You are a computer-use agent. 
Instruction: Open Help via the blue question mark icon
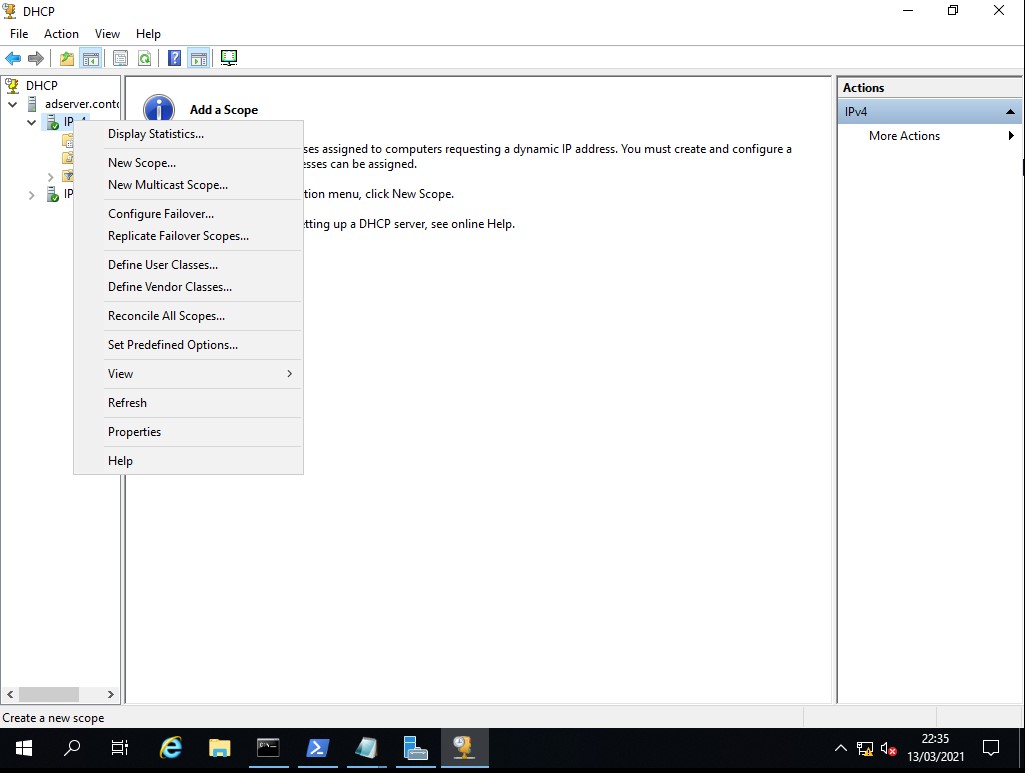(175, 59)
